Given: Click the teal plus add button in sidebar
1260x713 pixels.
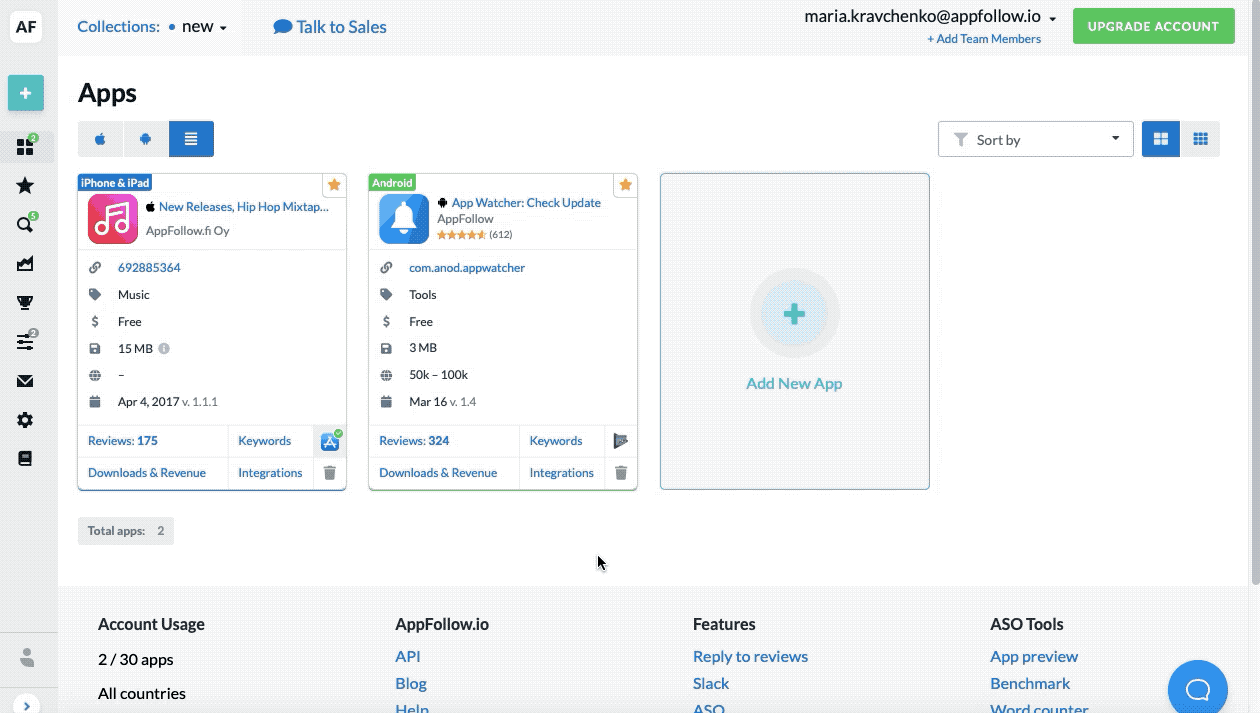Looking at the screenshot, I should point(26,93).
